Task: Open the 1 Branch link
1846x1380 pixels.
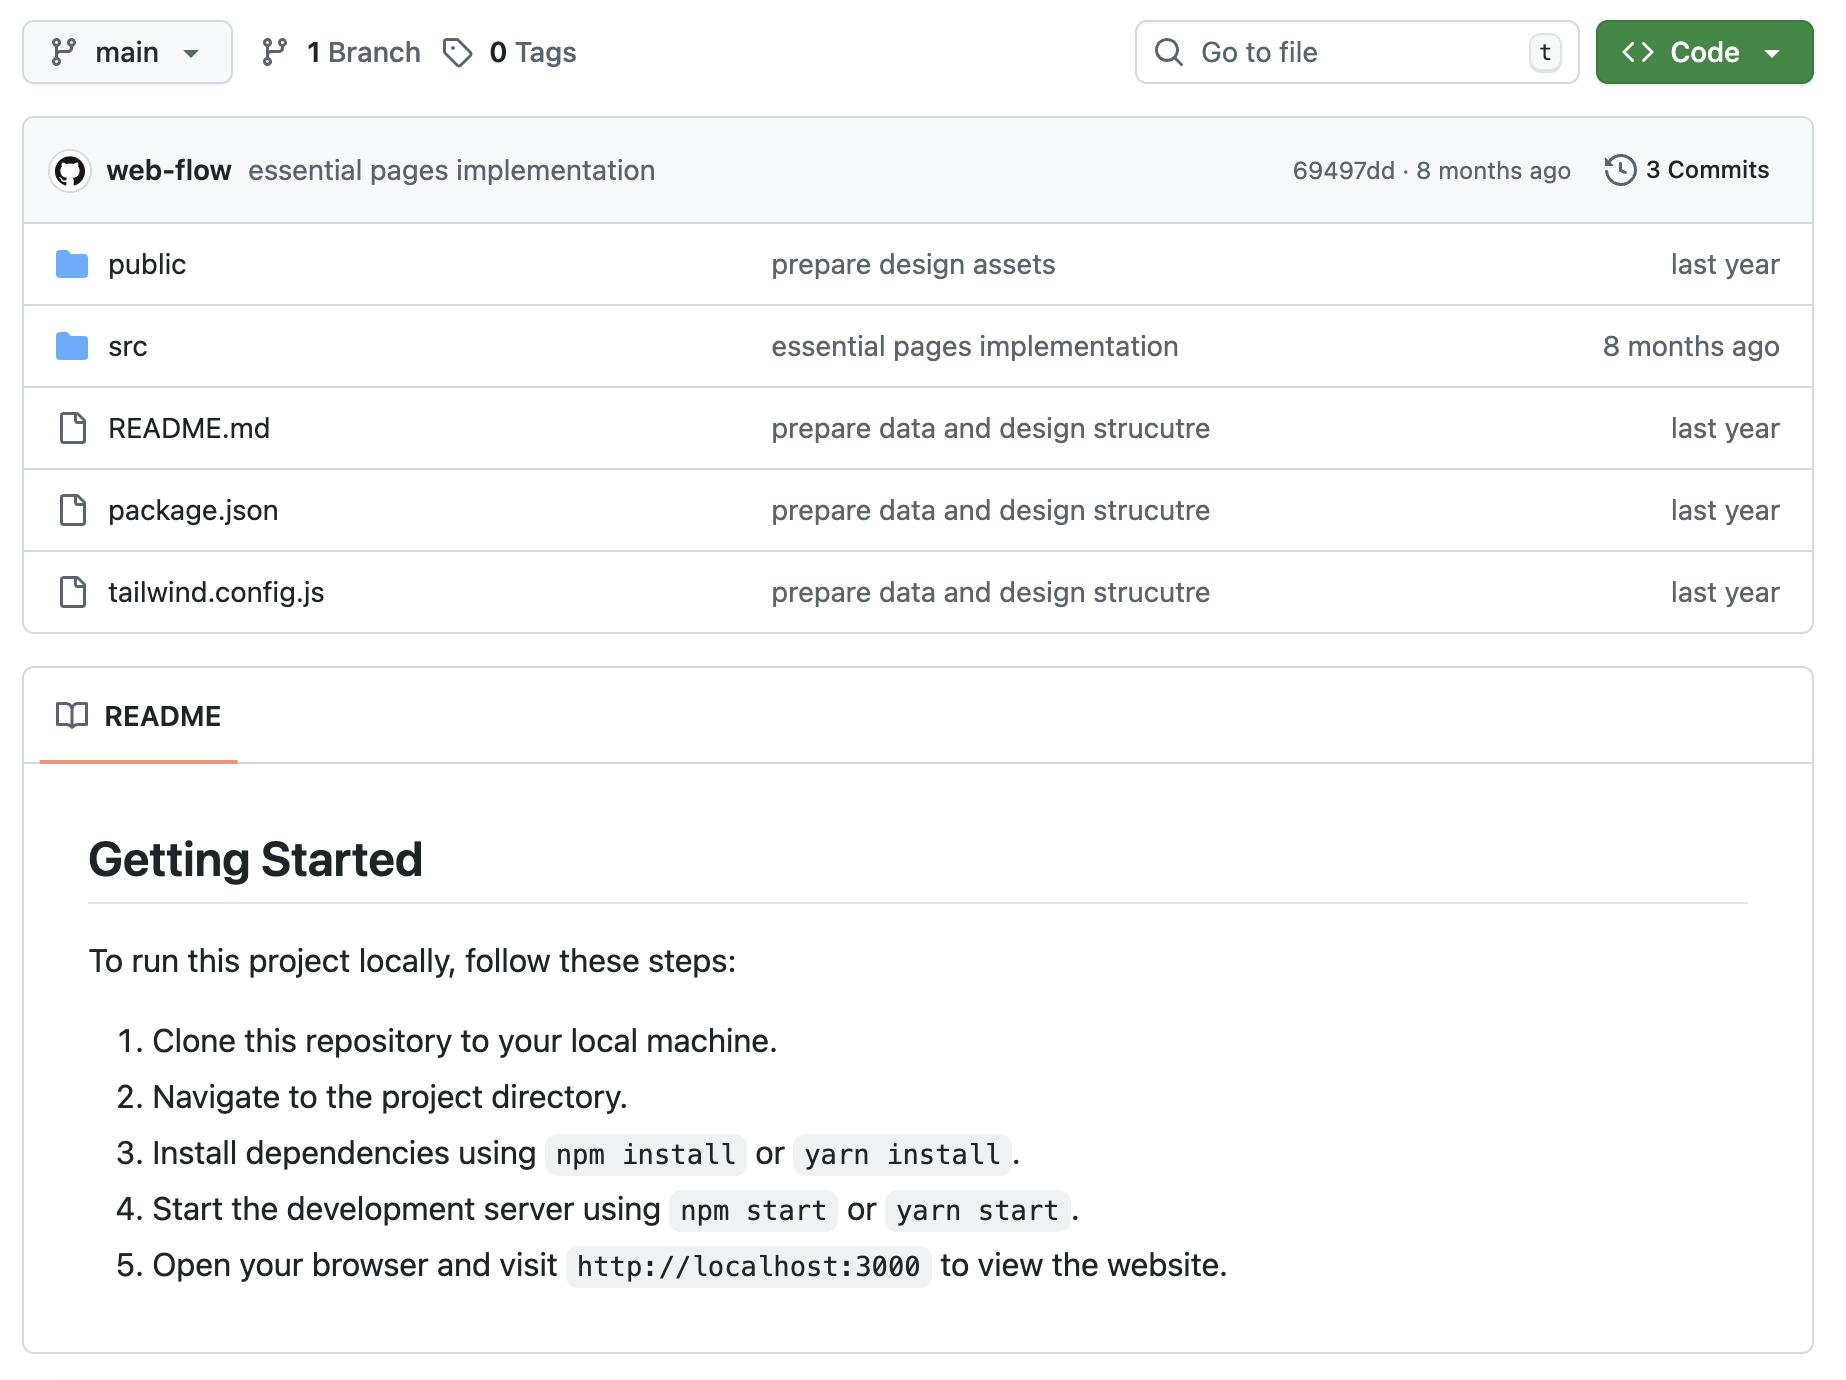Action: (x=341, y=53)
